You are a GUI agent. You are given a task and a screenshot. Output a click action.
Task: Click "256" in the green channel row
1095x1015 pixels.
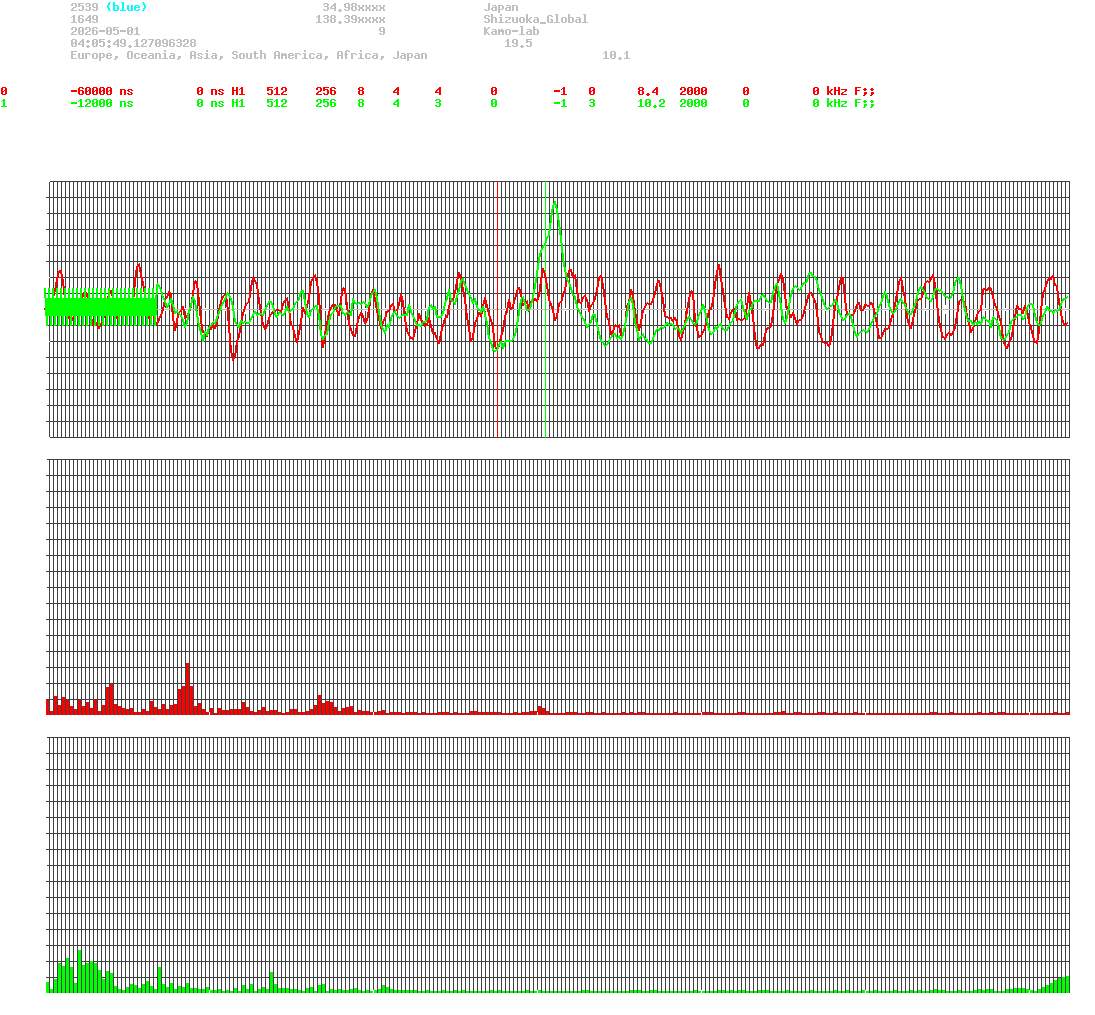(326, 103)
